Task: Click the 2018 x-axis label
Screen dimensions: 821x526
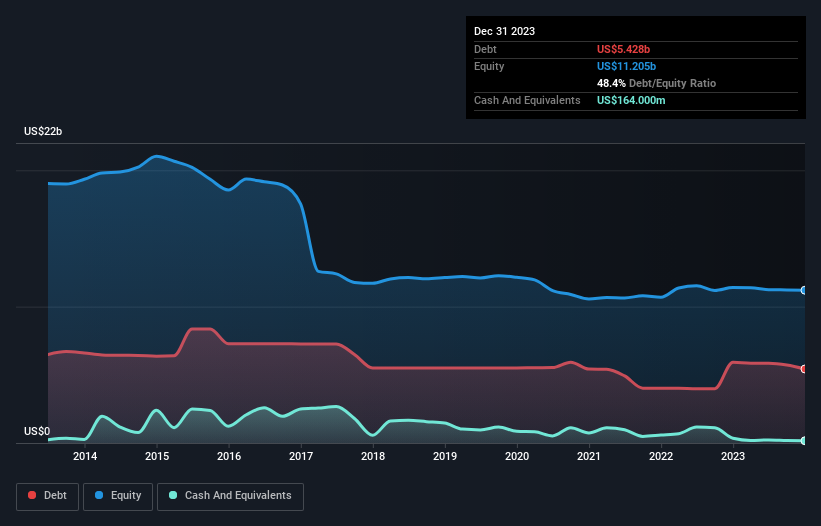Action: coord(373,456)
